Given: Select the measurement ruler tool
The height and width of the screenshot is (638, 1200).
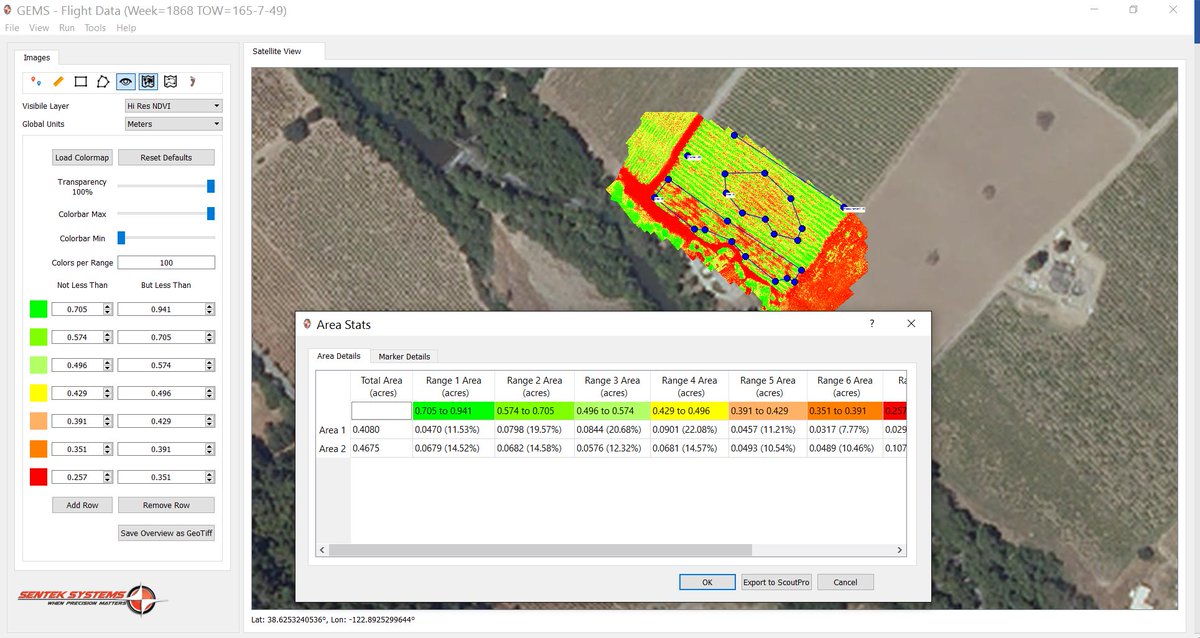Looking at the screenshot, I should click(58, 82).
